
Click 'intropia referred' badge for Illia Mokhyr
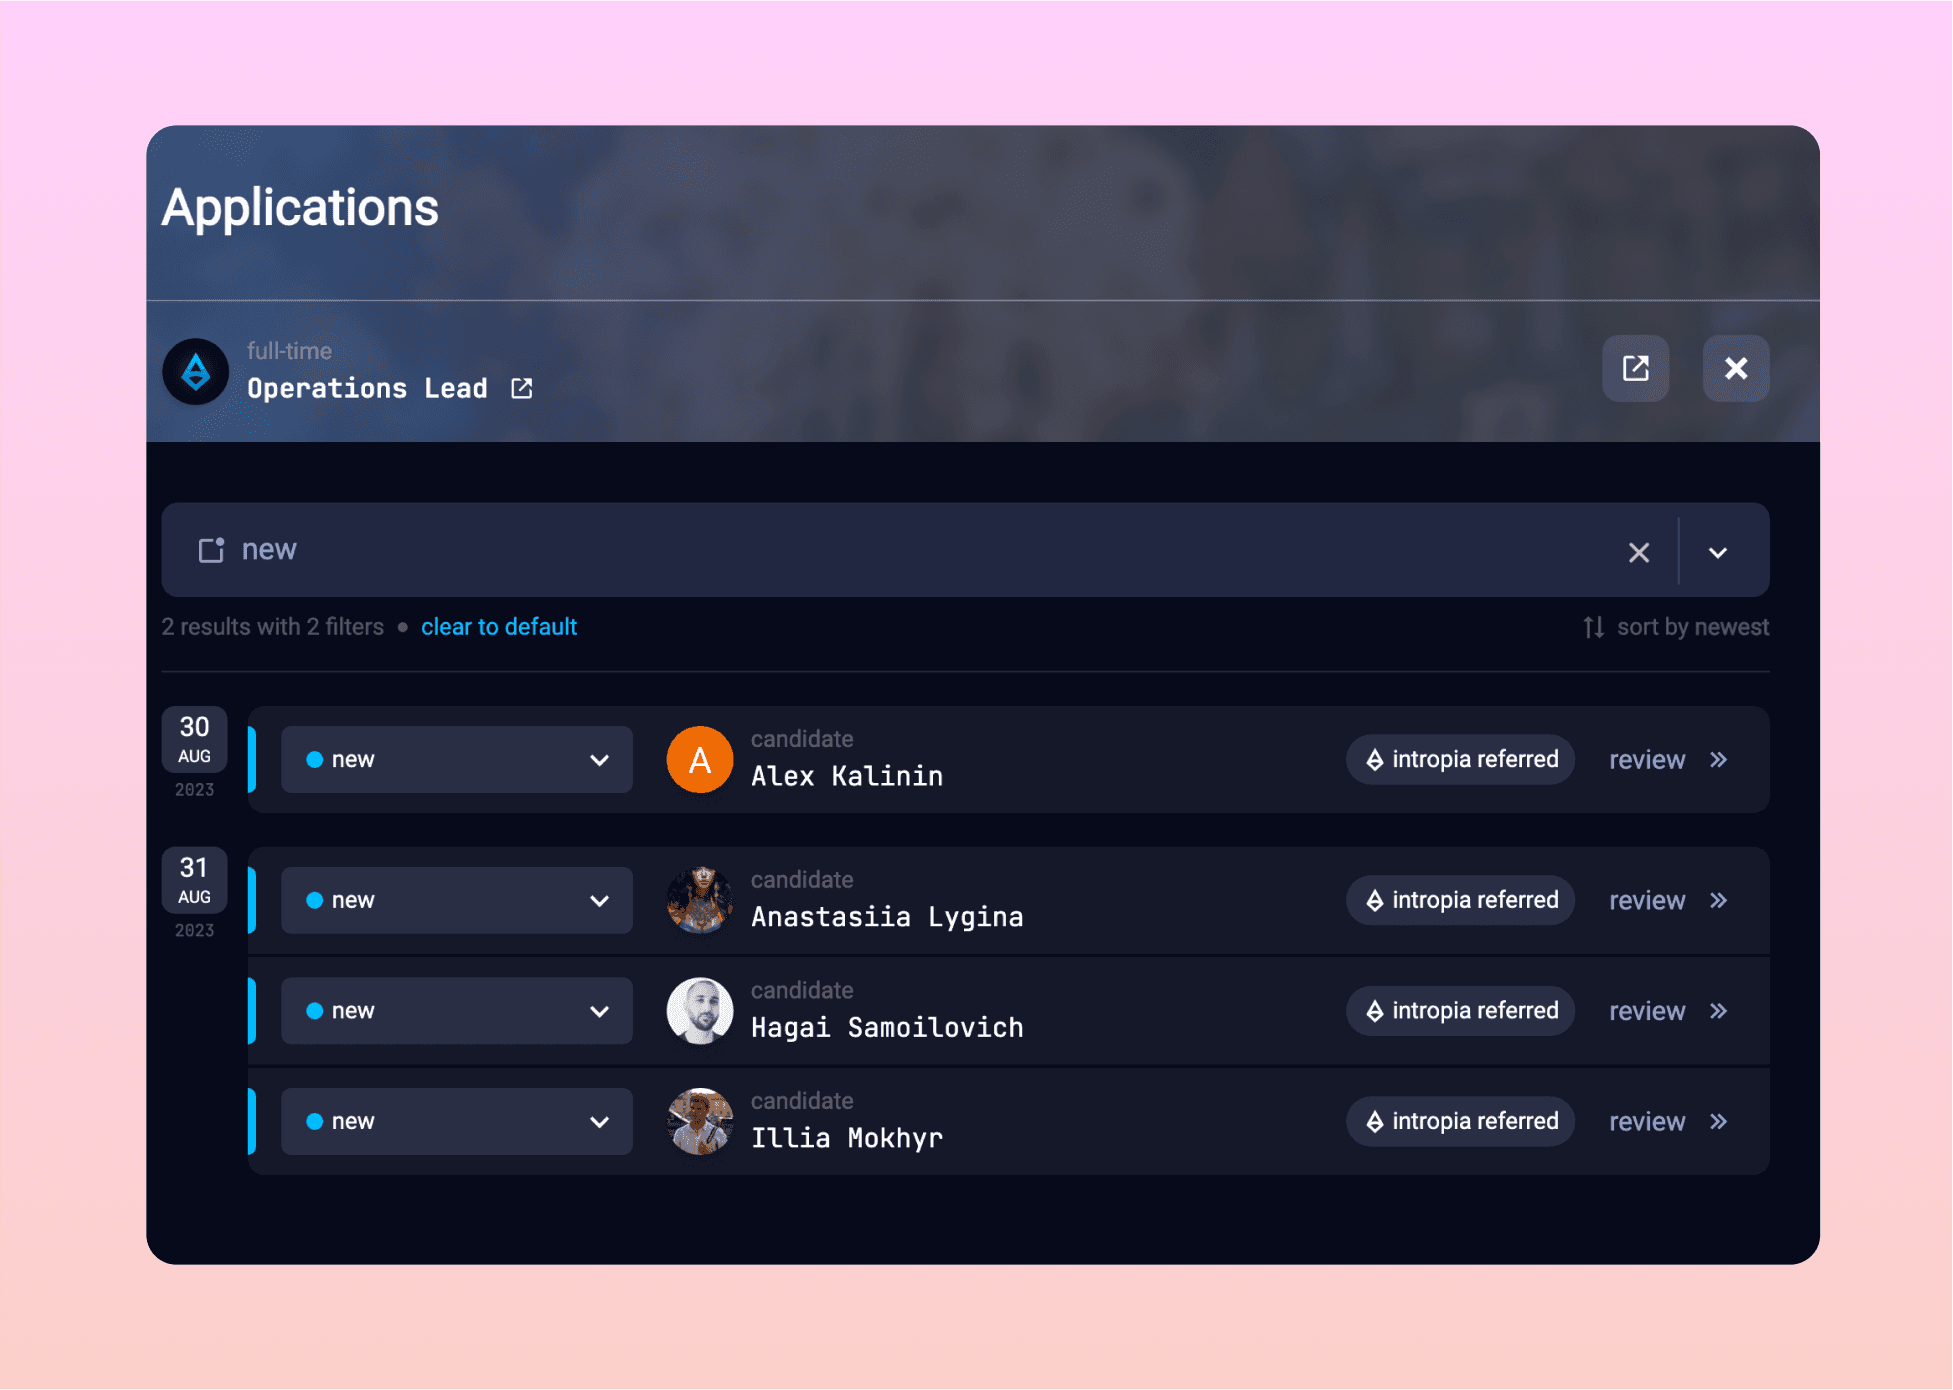1460,1121
